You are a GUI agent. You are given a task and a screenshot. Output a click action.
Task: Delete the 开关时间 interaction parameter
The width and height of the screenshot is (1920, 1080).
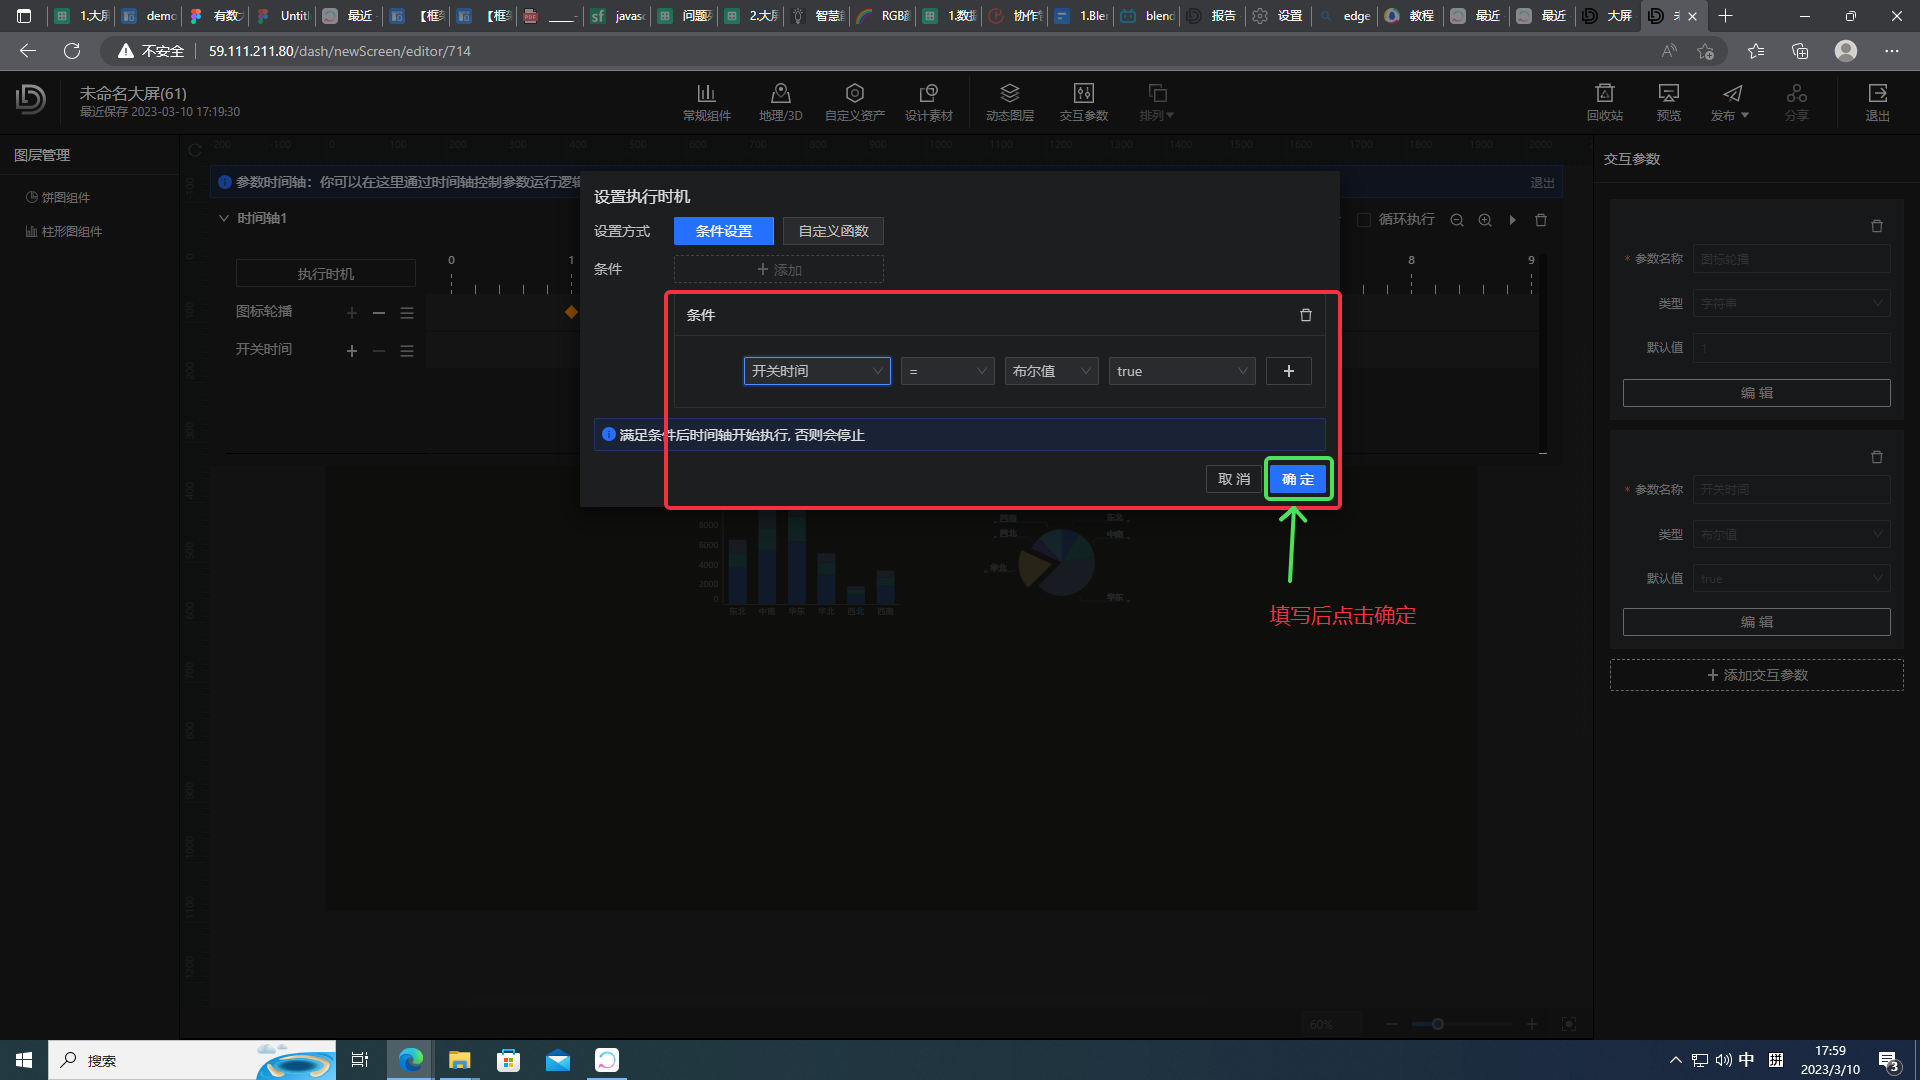1877,457
